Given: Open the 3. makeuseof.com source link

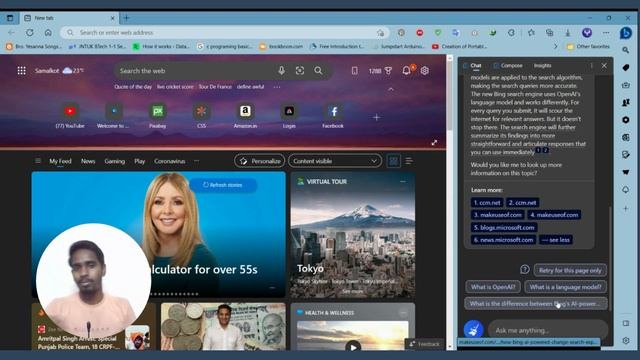Looking at the screenshot, I should [498, 215].
